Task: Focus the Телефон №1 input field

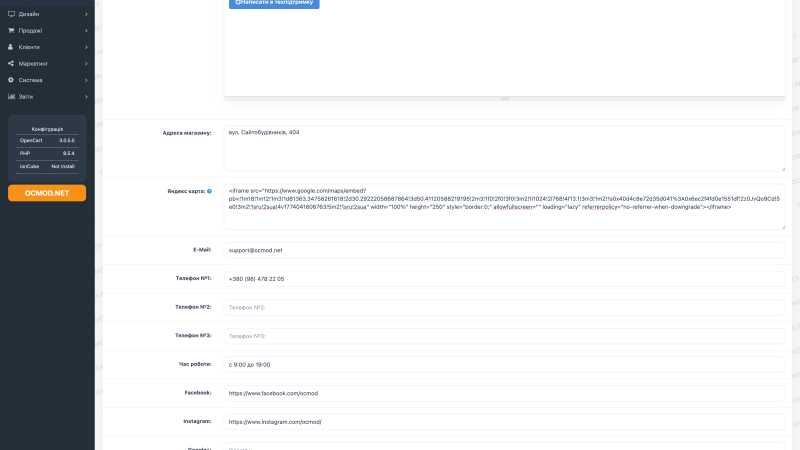Action: (505, 279)
